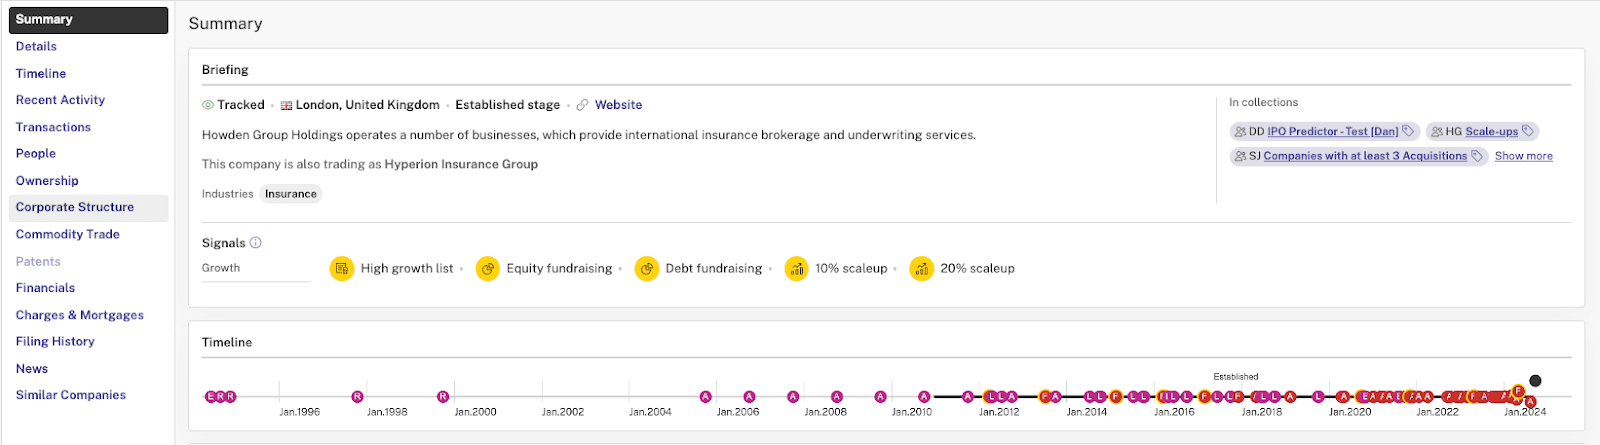Viewport: 1600px width, 445px height.
Task: Go to Timeline in the sidebar
Action: (x=41, y=73)
